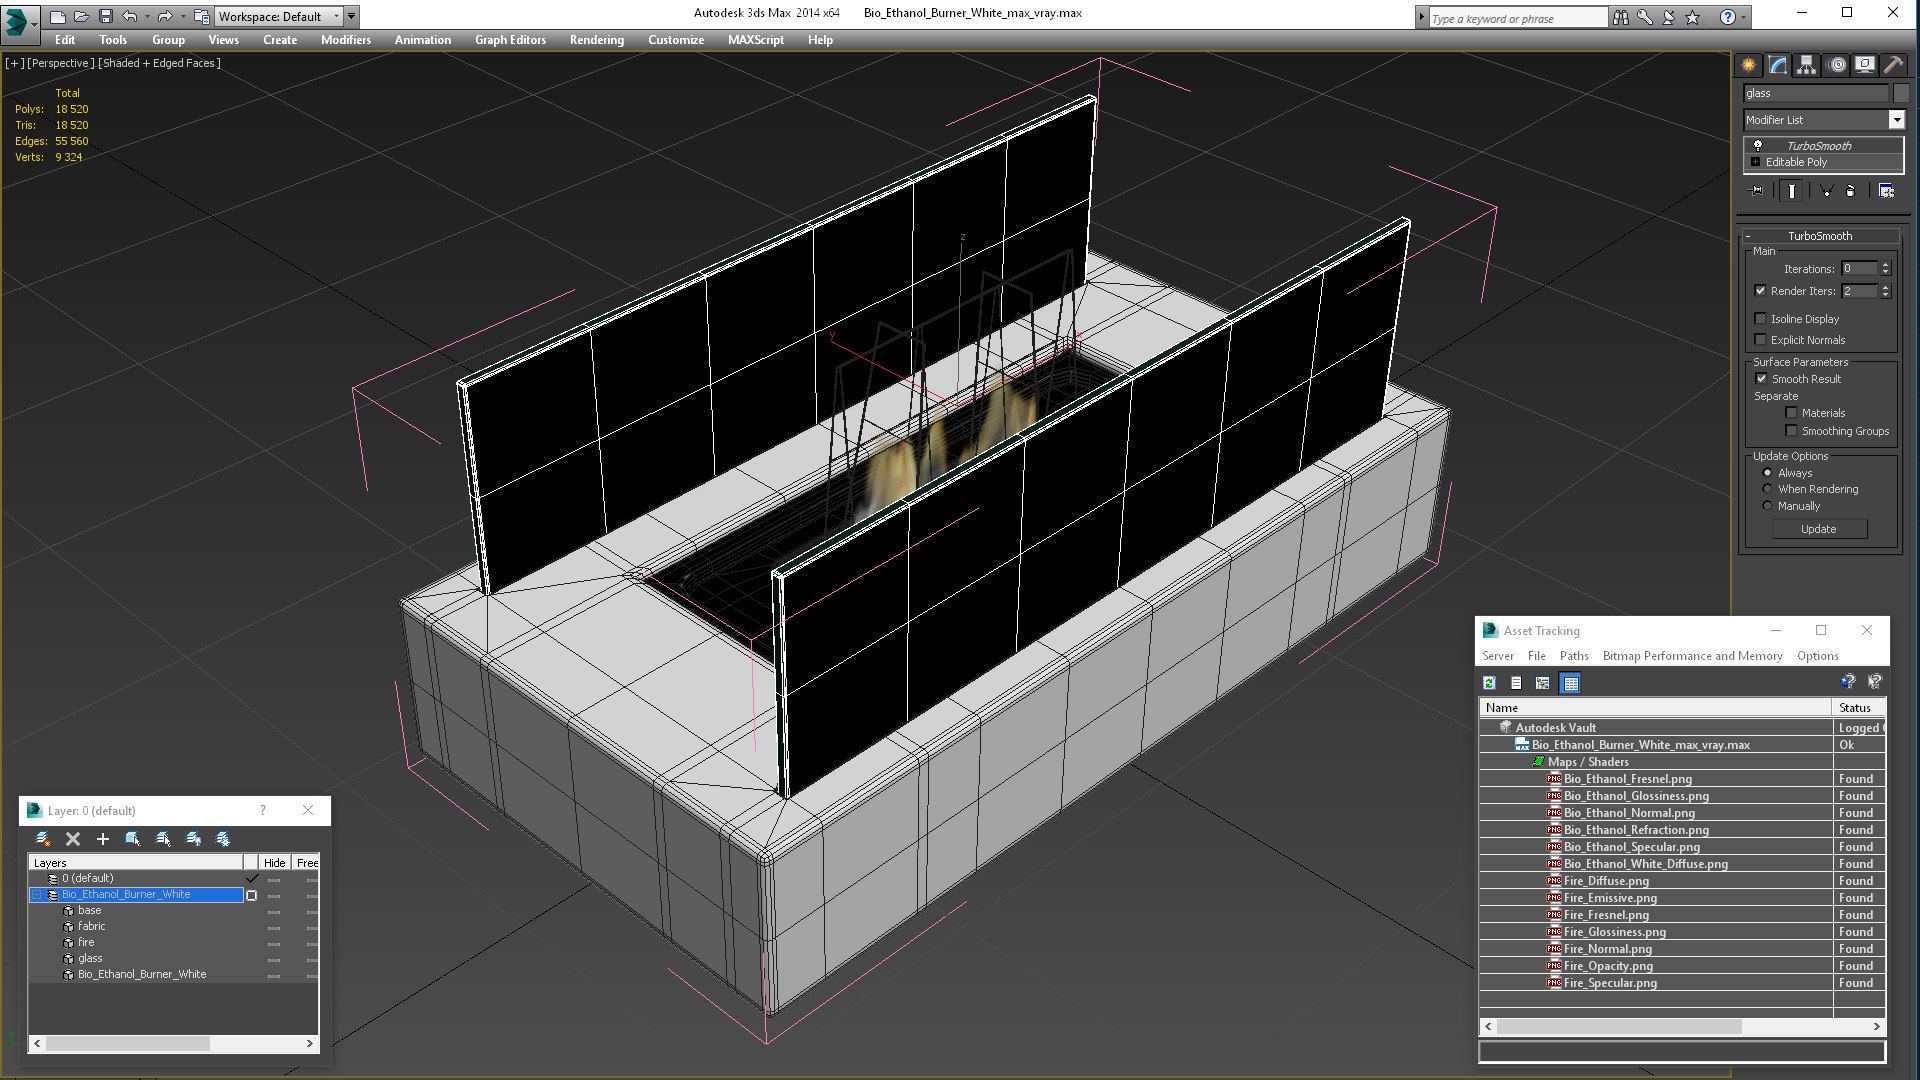The image size is (1920, 1080).
Task: Click the object color swatch beside glass
Action: point(1901,93)
